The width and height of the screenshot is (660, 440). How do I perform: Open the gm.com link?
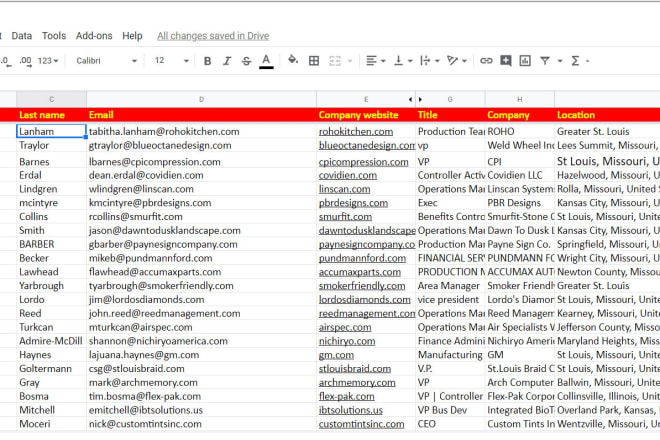coord(336,355)
